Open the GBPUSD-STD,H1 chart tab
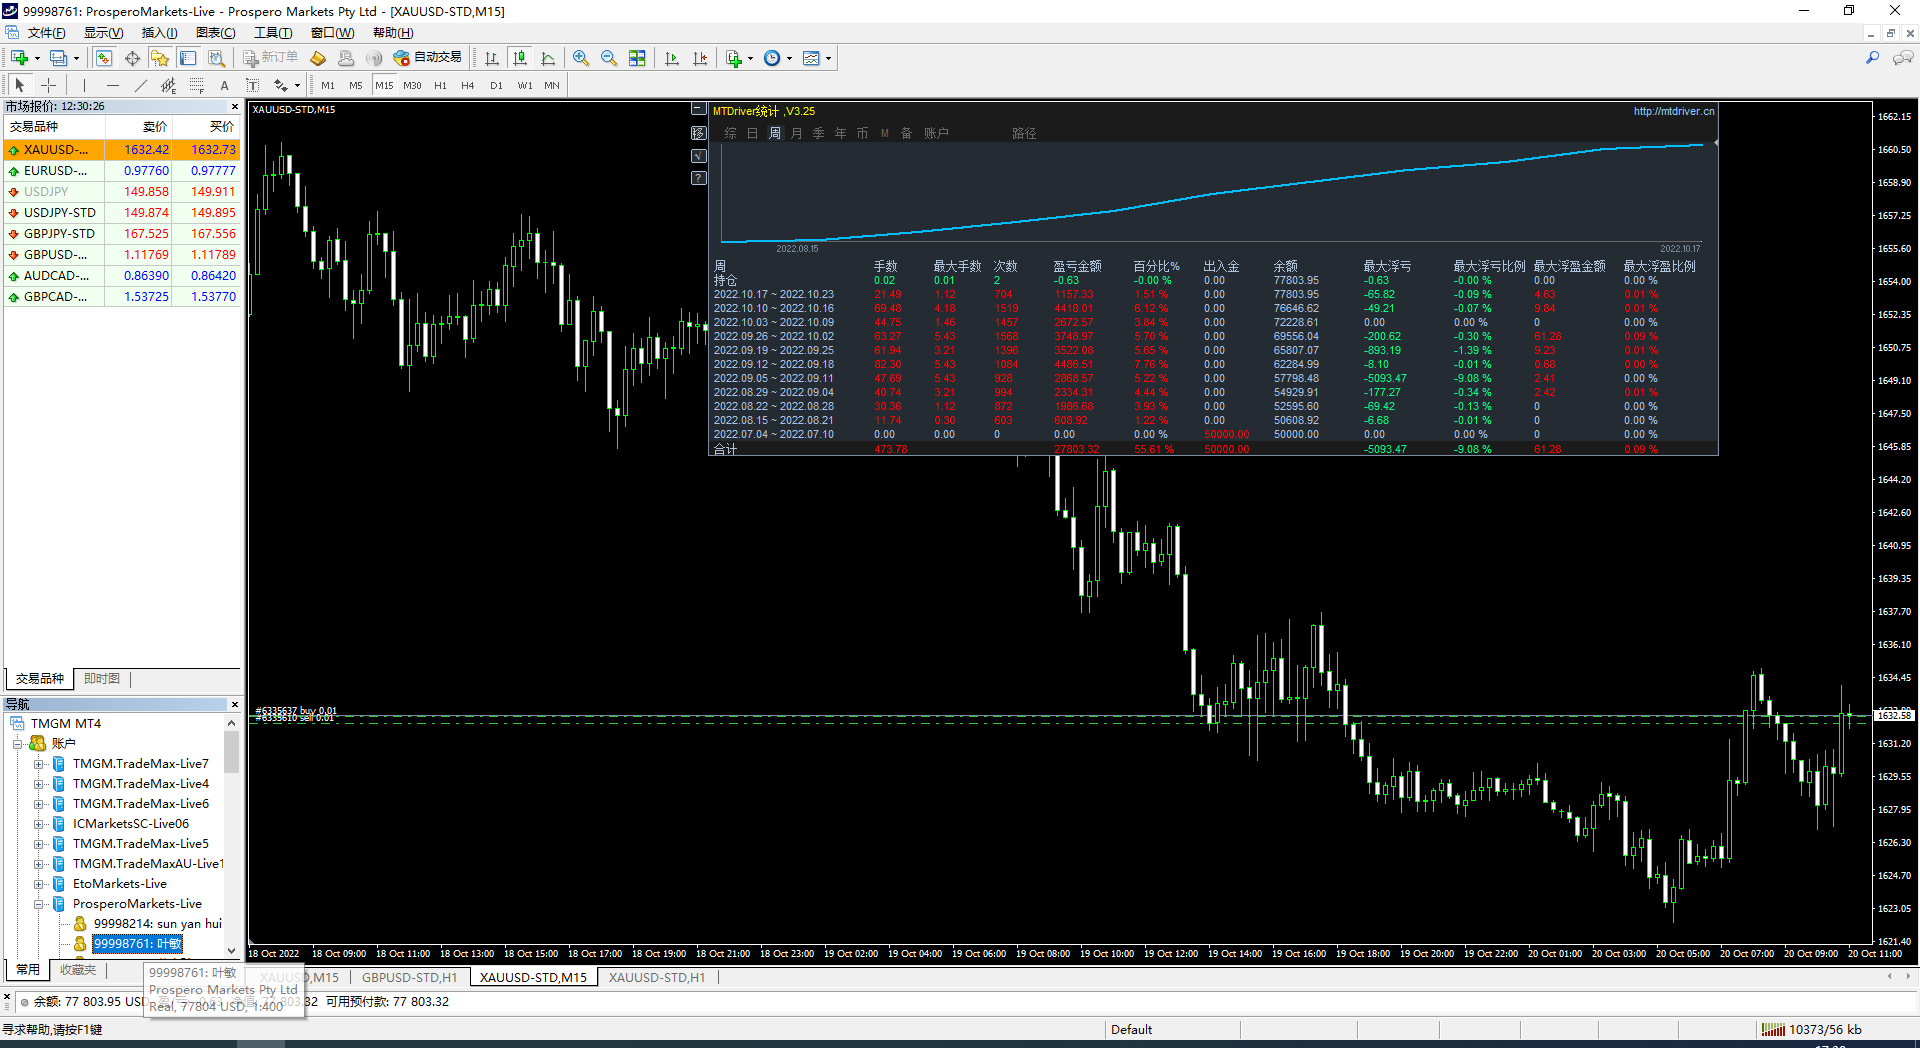Image resolution: width=1920 pixels, height=1048 pixels. pyautogui.click(x=409, y=978)
